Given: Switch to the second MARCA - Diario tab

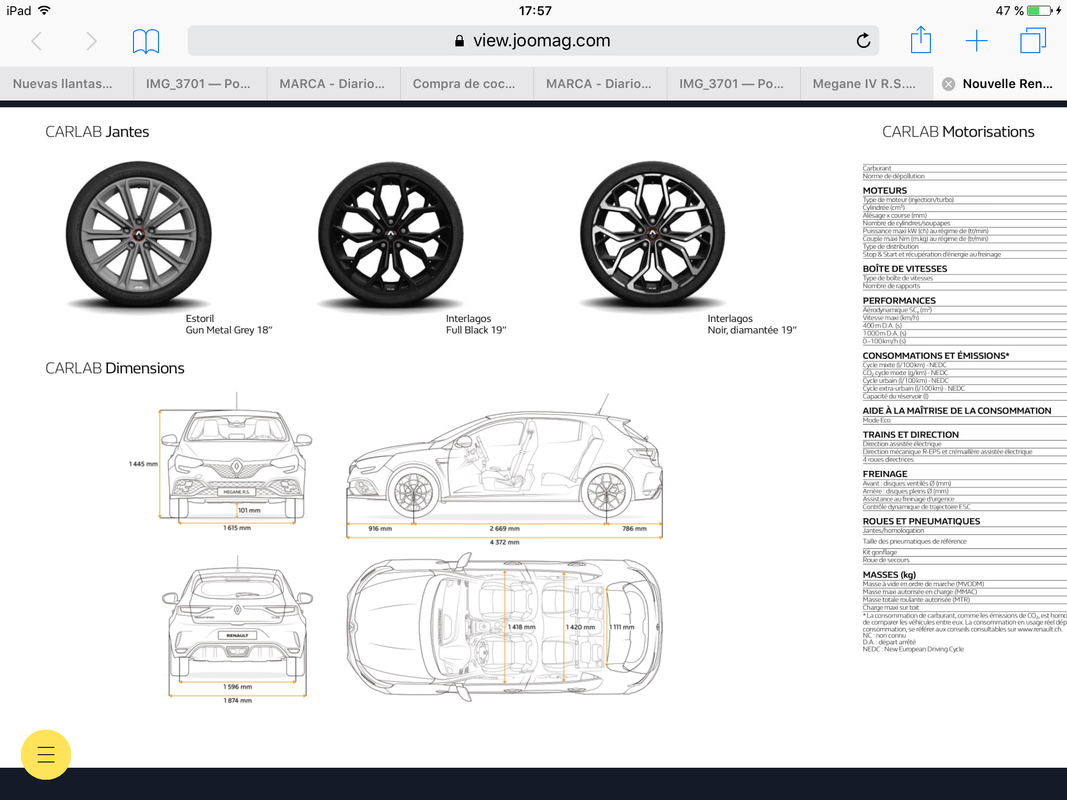Looking at the screenshot, I should [x=600, y=84].
